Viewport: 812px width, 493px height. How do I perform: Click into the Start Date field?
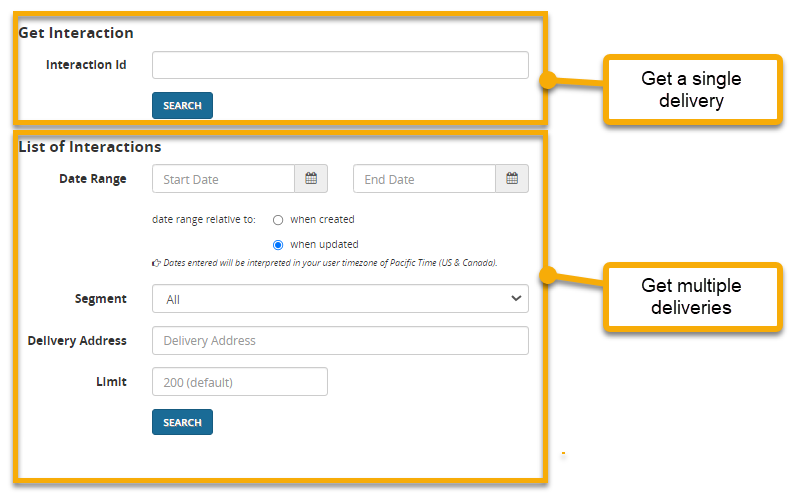pos(223,179)
